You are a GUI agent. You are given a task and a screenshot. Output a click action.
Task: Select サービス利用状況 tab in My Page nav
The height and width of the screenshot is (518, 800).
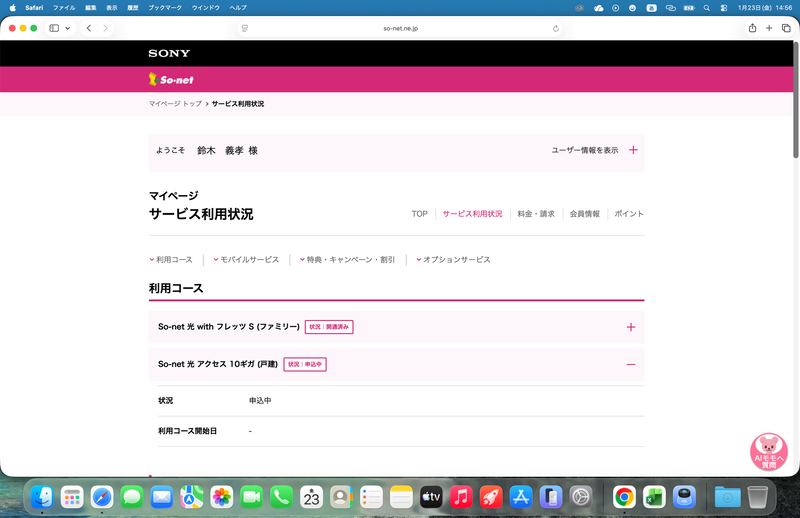(x=472, y=214)
